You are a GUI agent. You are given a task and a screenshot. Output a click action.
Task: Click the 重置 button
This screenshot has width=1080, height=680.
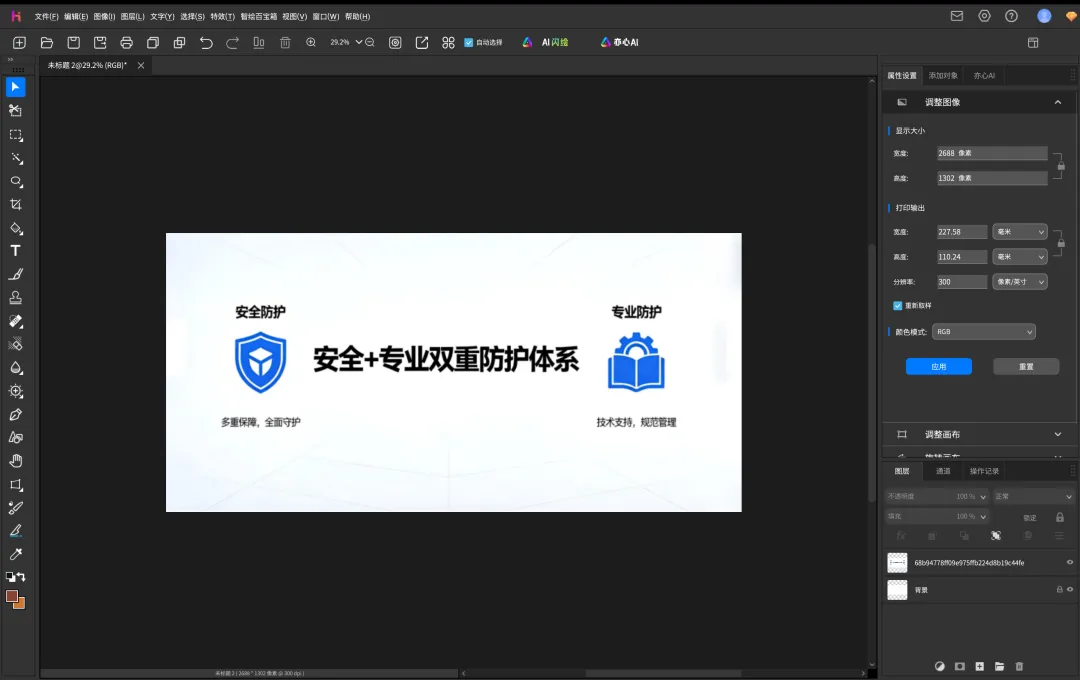1026,367
